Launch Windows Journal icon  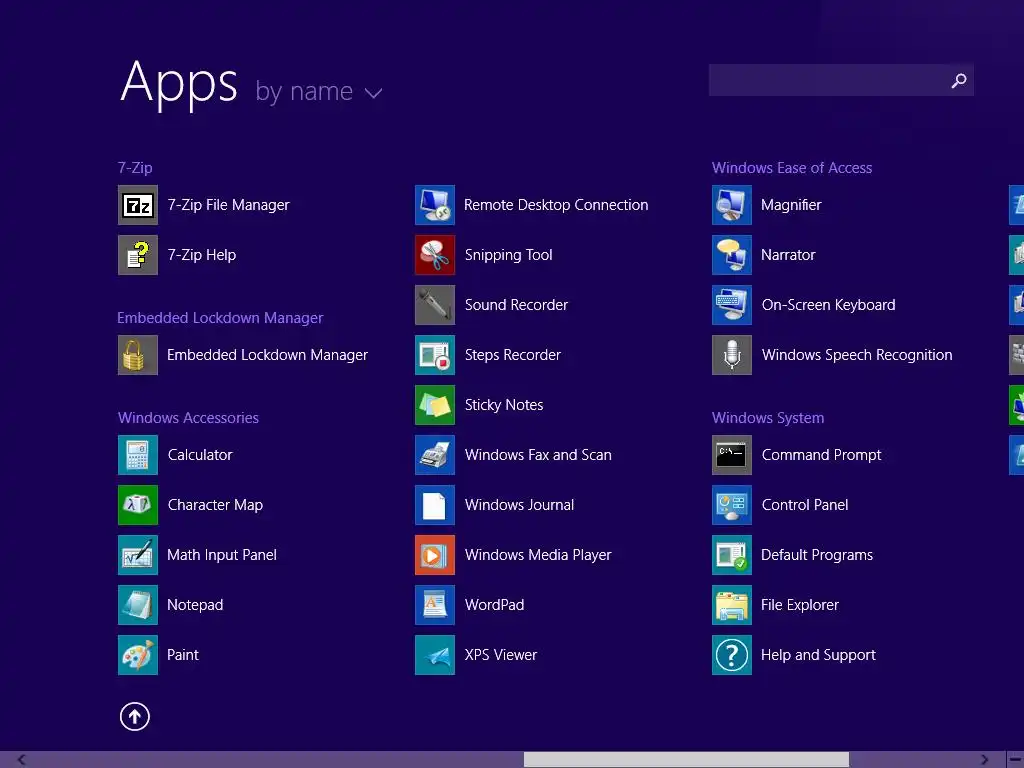pos(435,505)
